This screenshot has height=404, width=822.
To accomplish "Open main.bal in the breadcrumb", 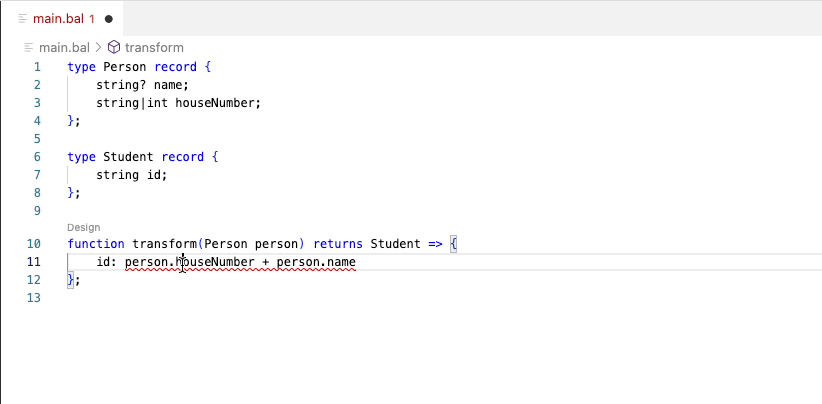I will (64, 48).
